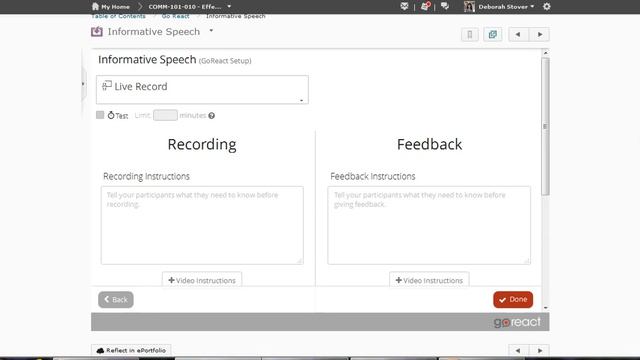640x360 pixels.
Task: Add Video Instructions under Feedback
Action: coord(429,280)
